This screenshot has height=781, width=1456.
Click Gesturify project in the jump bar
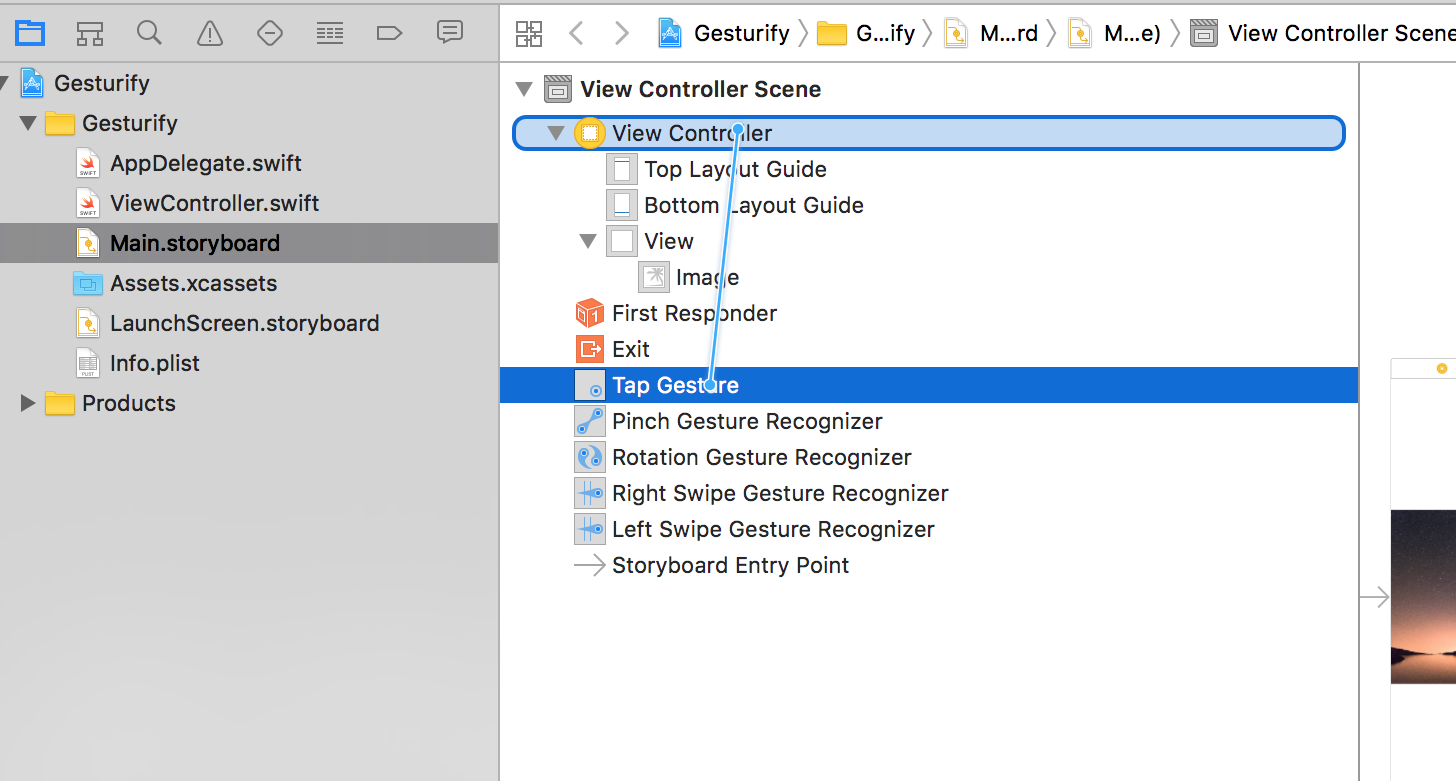pos(725,34)
